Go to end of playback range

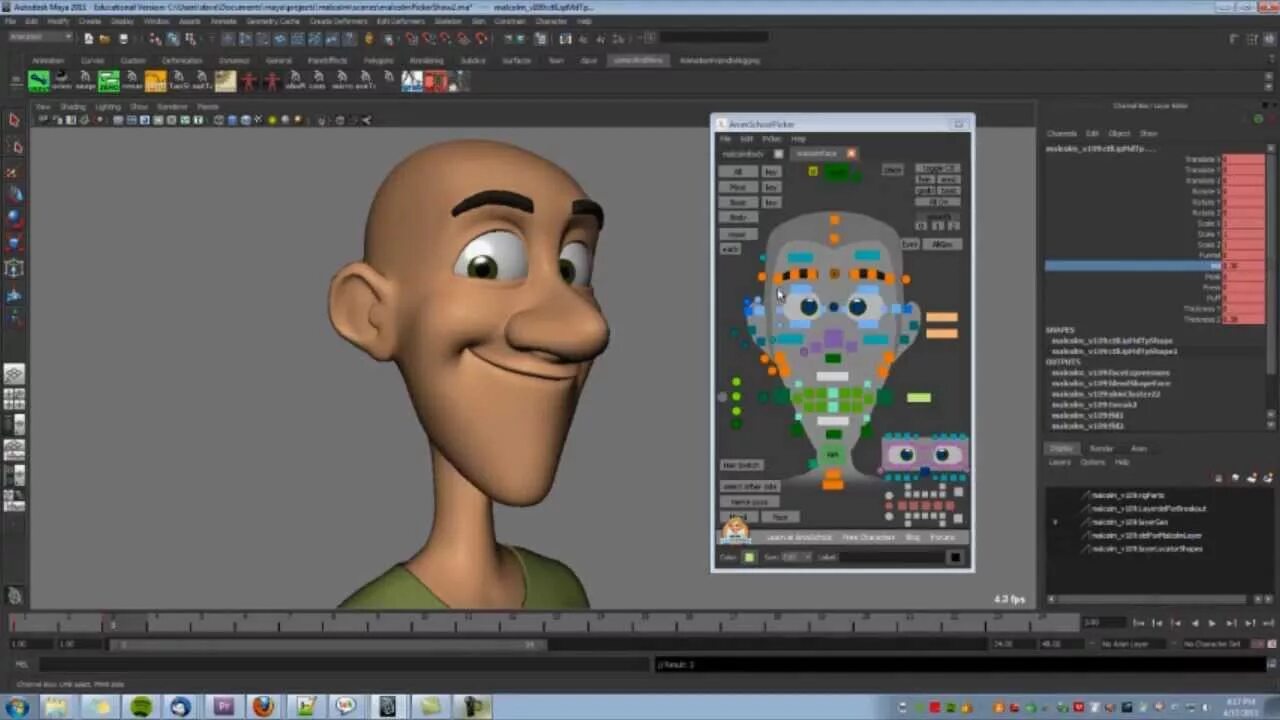coord(1269,623)
